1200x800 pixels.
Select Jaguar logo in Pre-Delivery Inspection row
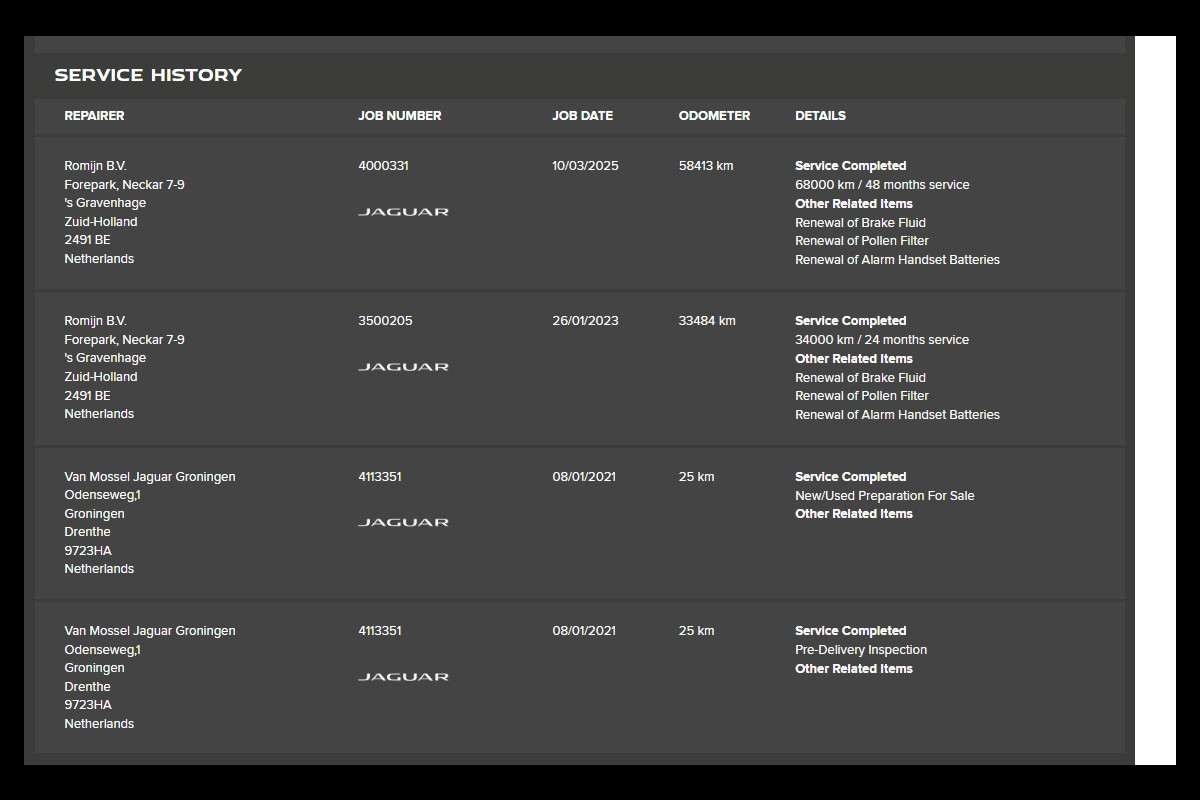click(403, 677)
